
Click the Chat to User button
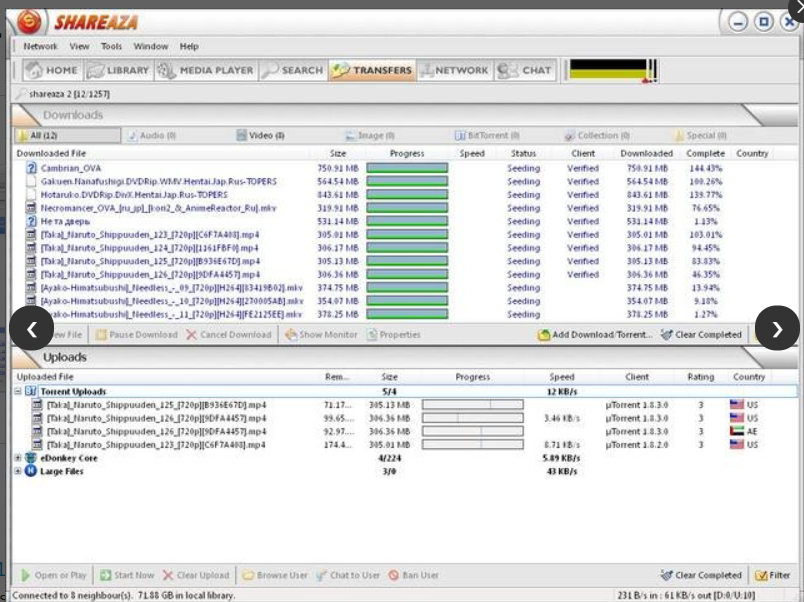coord(348,575)
